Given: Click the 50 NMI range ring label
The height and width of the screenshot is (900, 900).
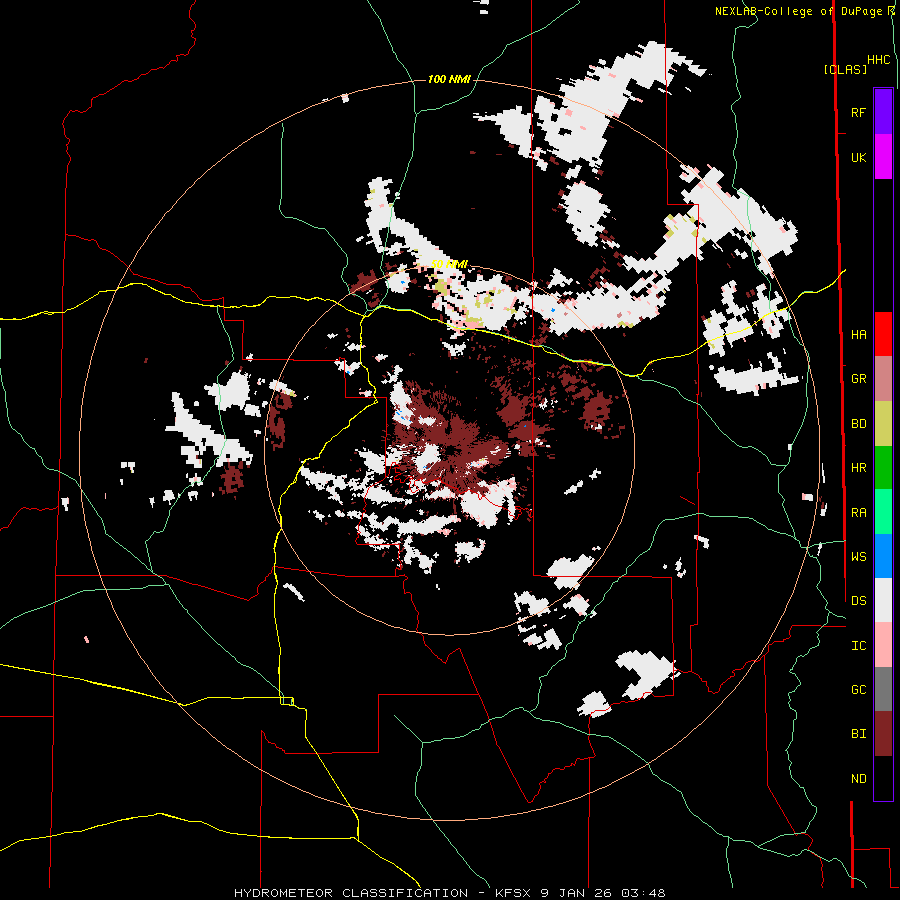Looking at the screenshot, I should point(449,264).
